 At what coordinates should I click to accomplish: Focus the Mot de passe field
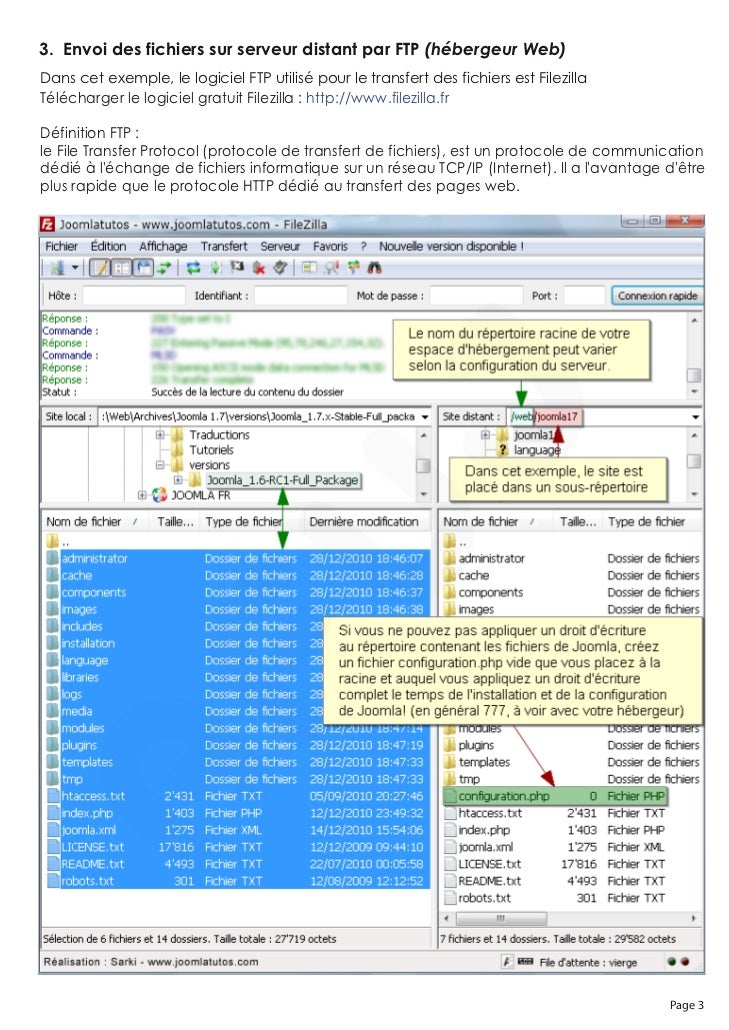(475, 296)
